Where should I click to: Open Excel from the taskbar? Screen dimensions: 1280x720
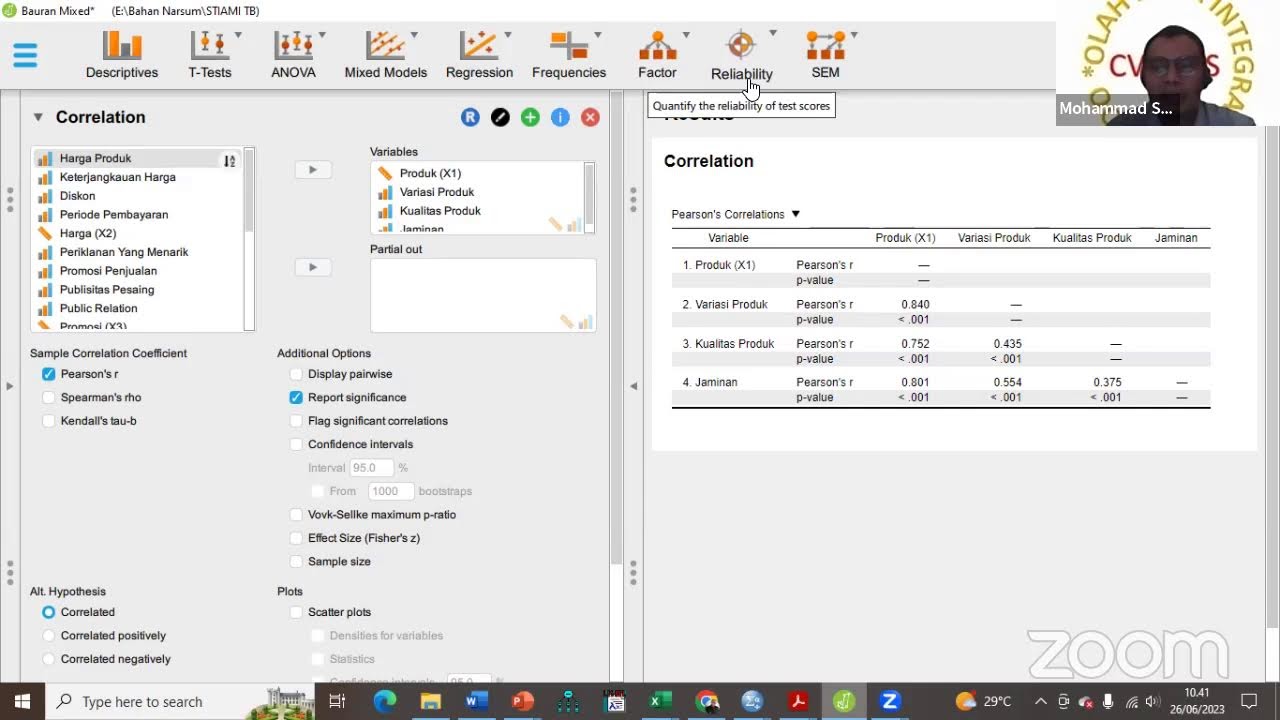661,701
